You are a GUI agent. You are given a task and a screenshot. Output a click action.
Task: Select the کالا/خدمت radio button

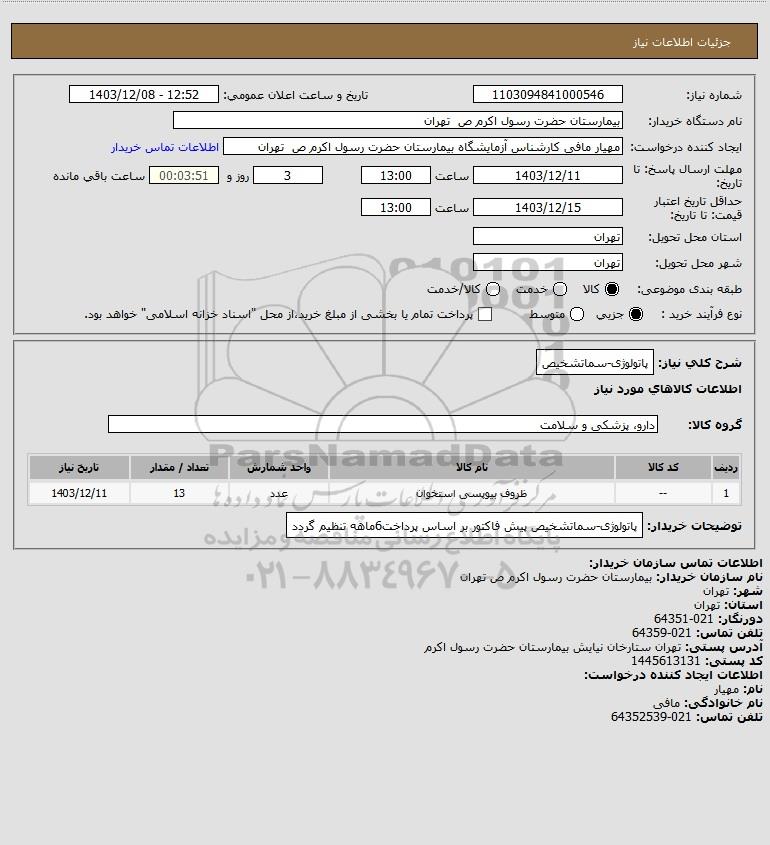point(492,289)
